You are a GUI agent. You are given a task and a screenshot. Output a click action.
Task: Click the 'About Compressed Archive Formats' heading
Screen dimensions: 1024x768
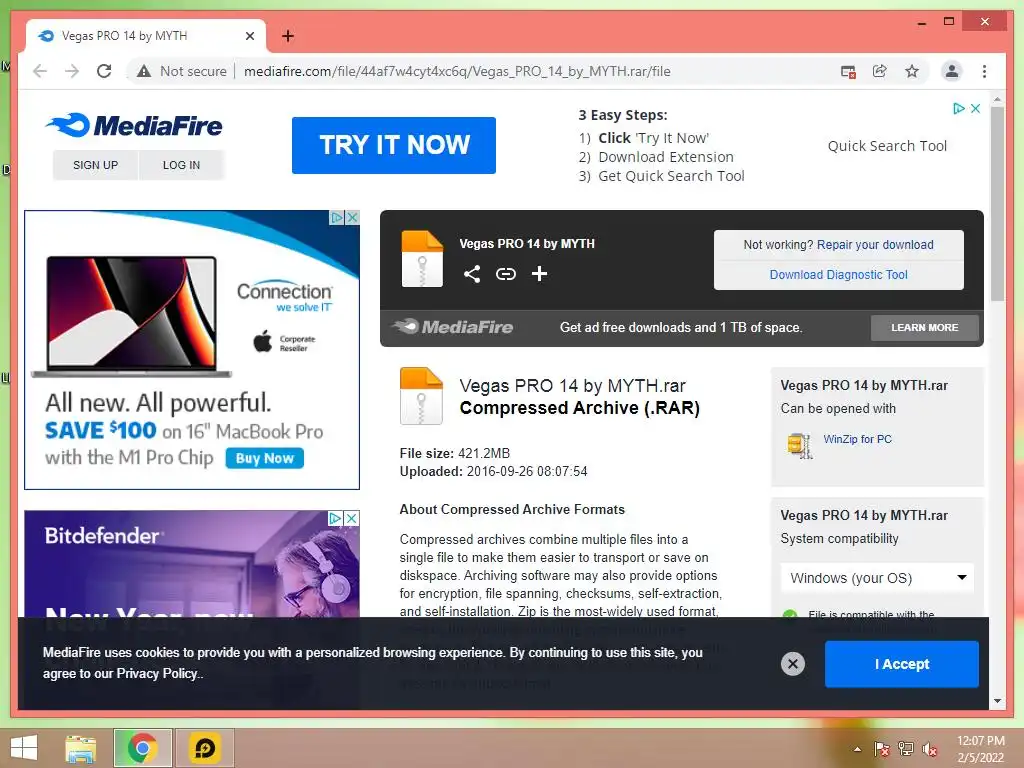tap(512, 509)
